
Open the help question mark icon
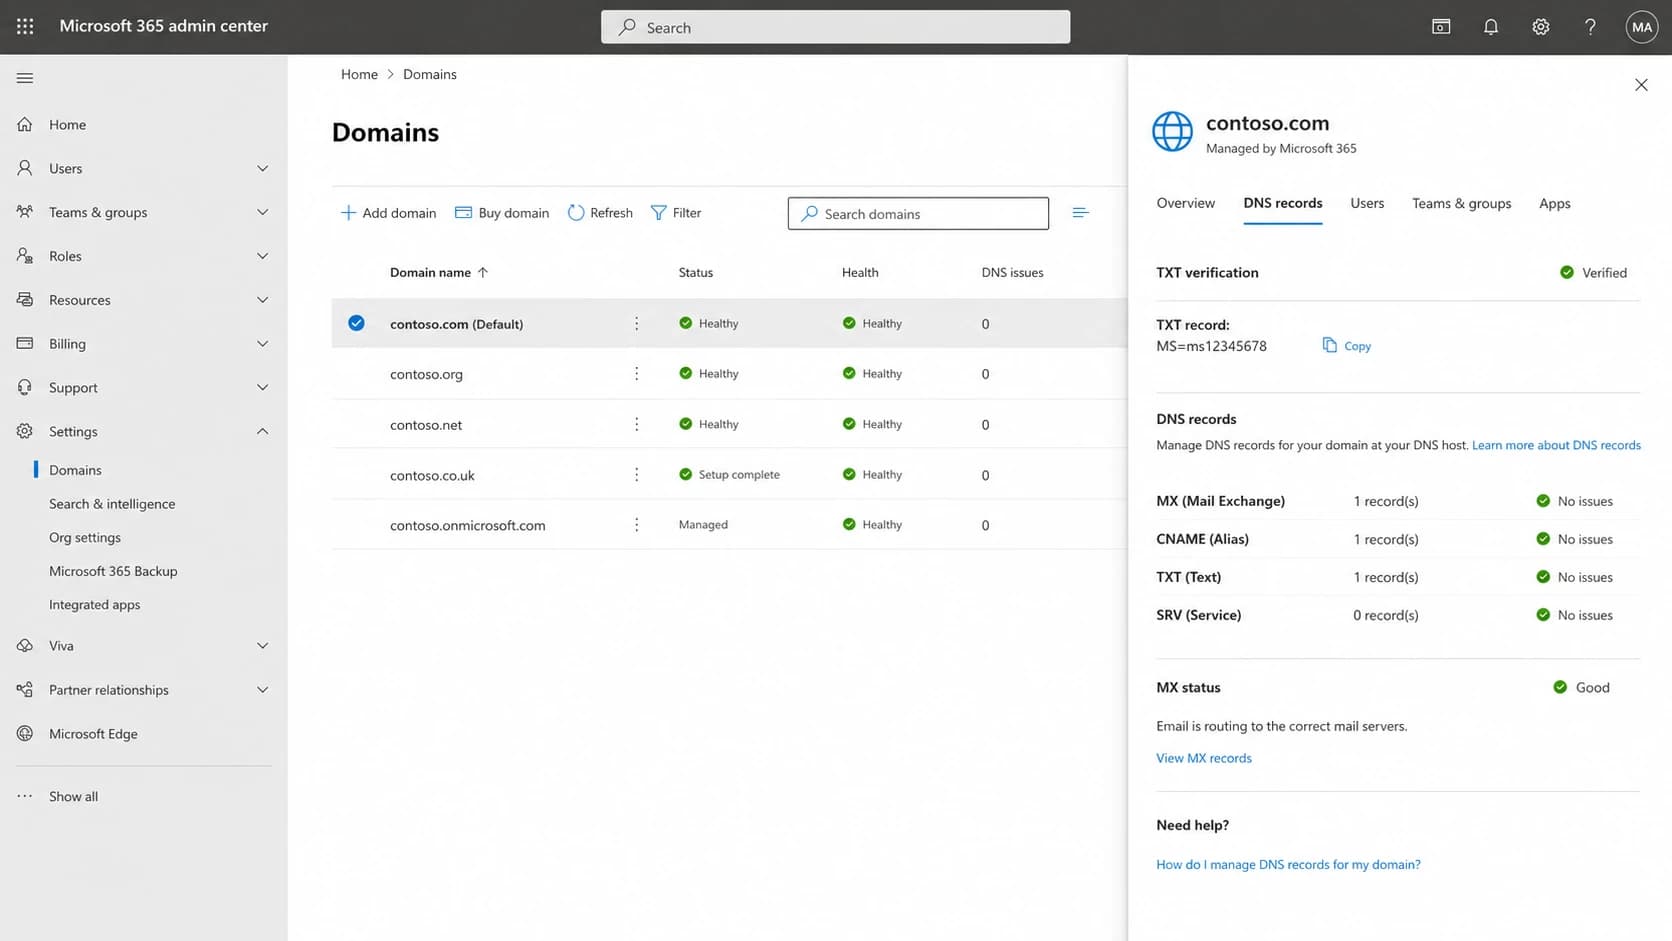[x=1590, y=27]
